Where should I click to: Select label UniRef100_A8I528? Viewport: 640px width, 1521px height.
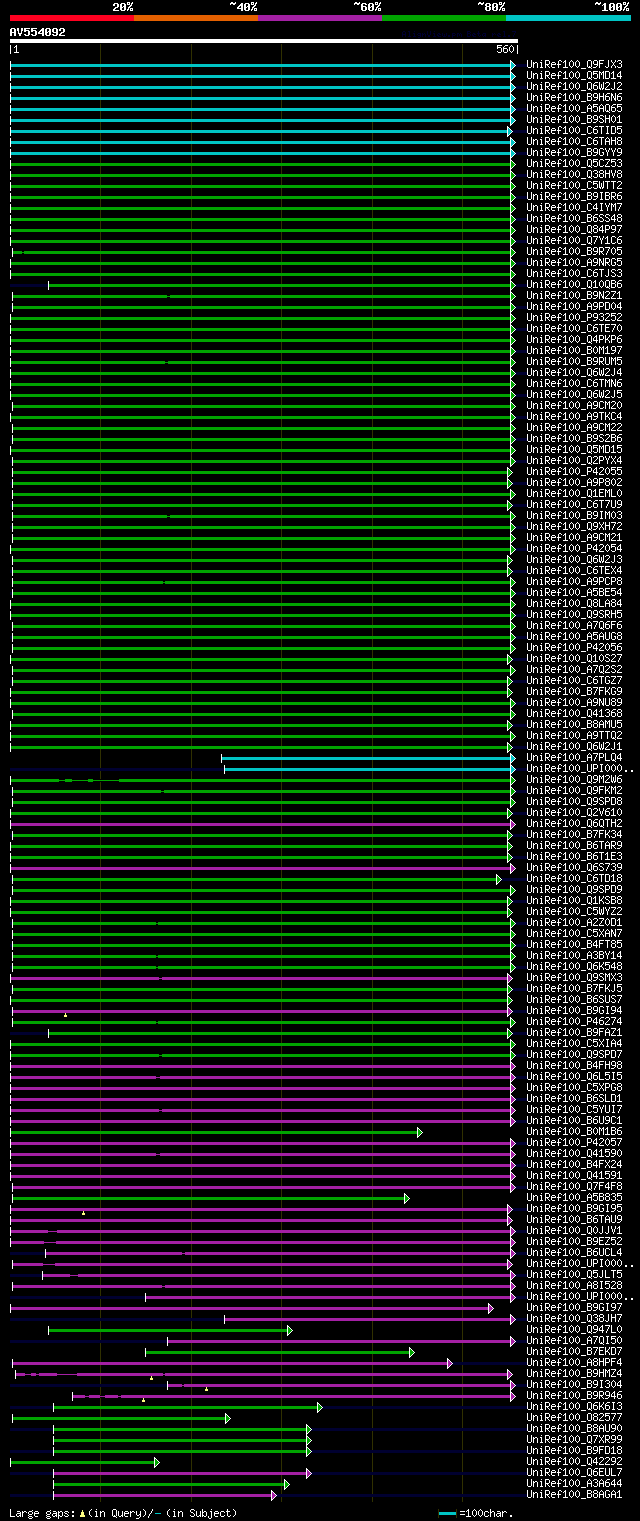coord(574,1285)
